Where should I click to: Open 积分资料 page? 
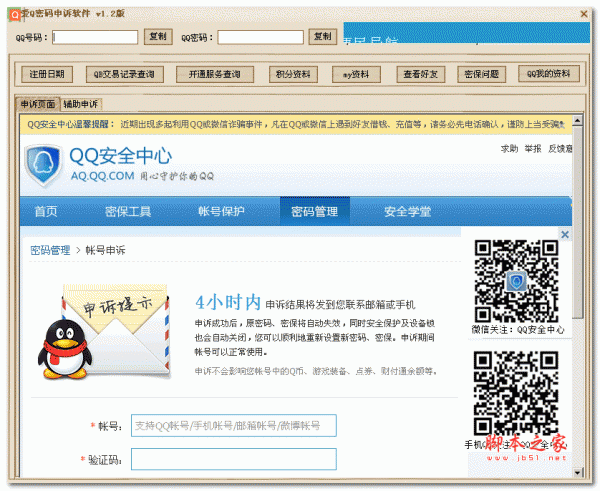[x=293, y=74]
